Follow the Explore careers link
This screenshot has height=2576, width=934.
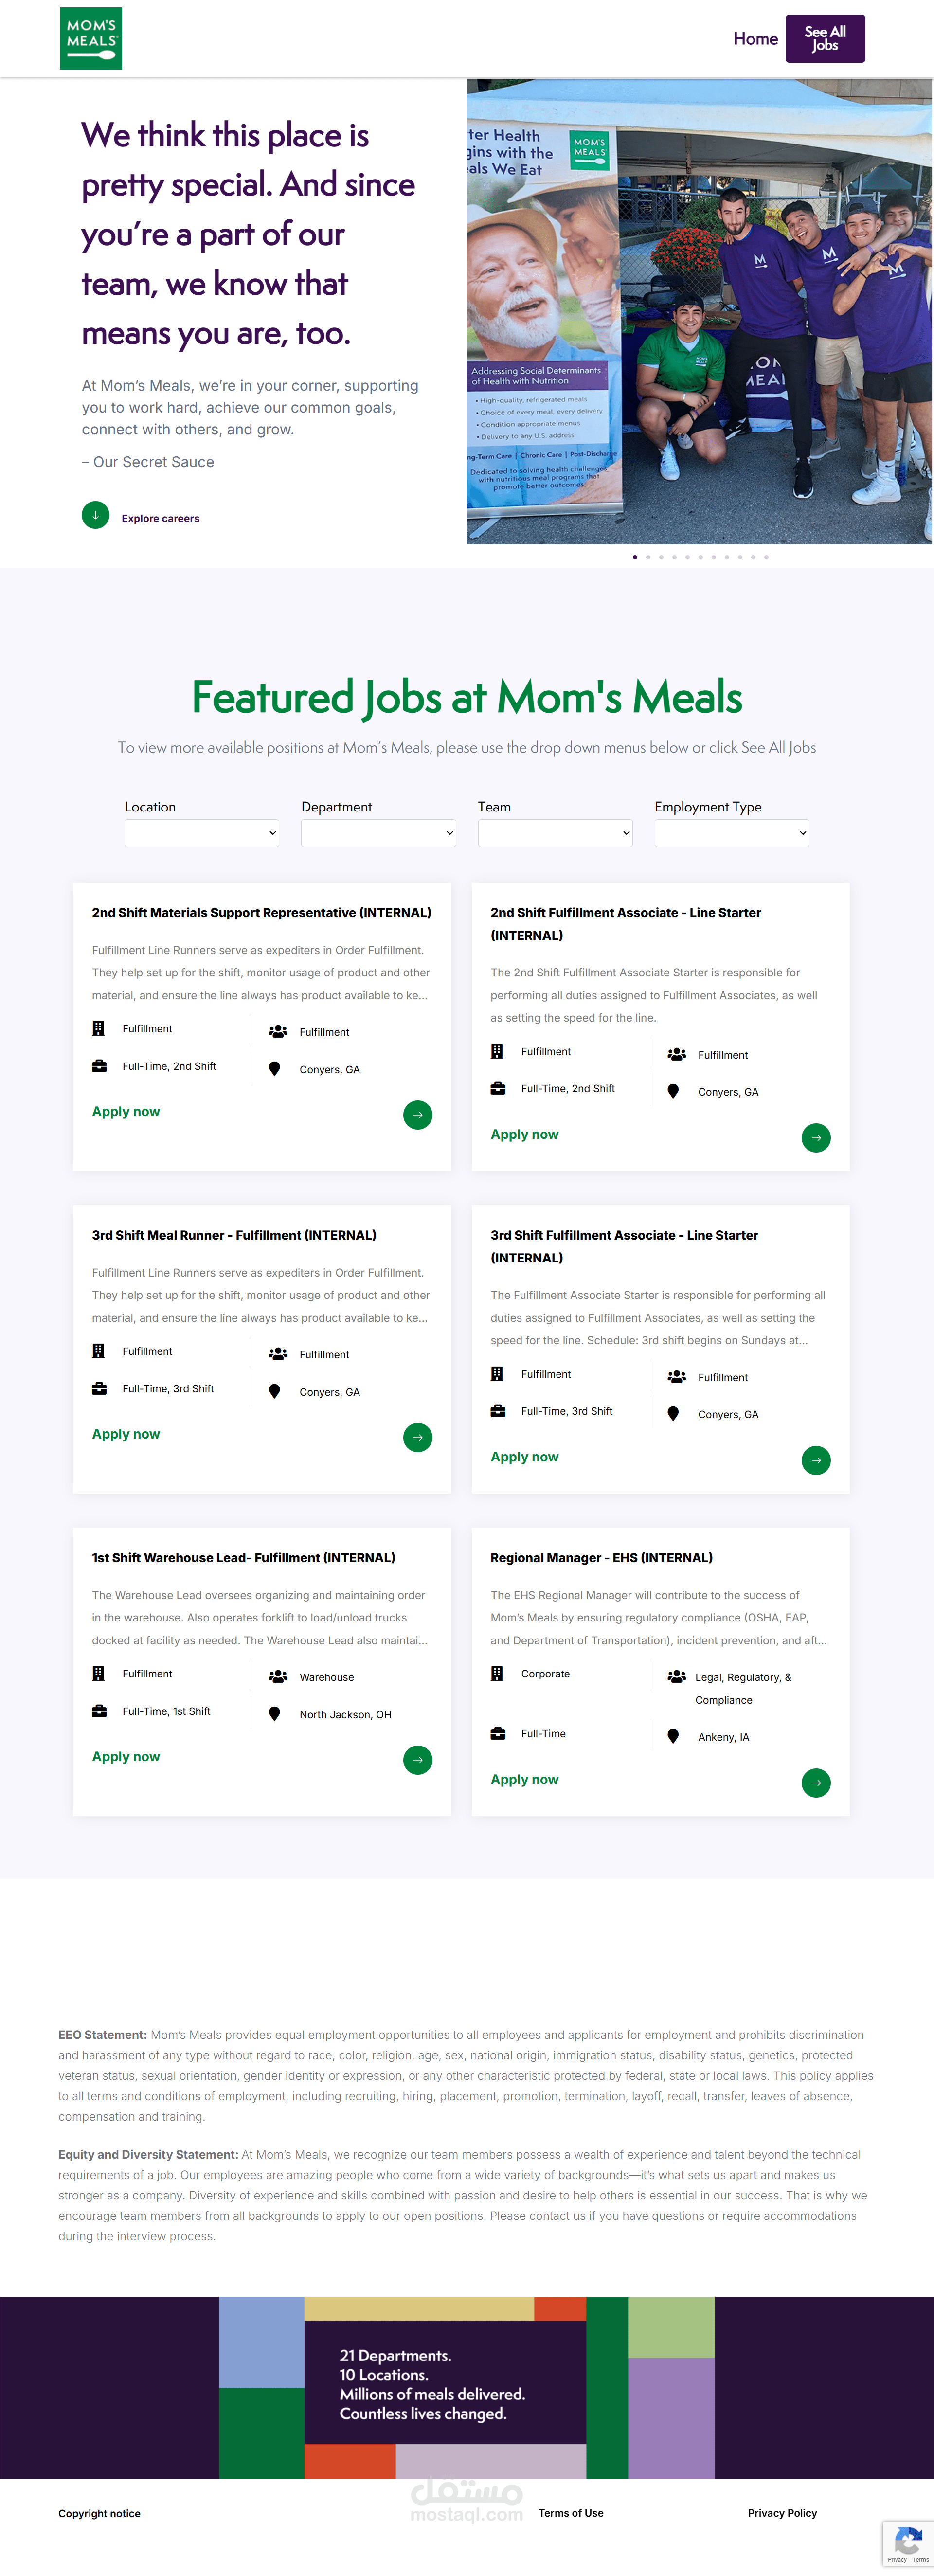tap(160, 518)
